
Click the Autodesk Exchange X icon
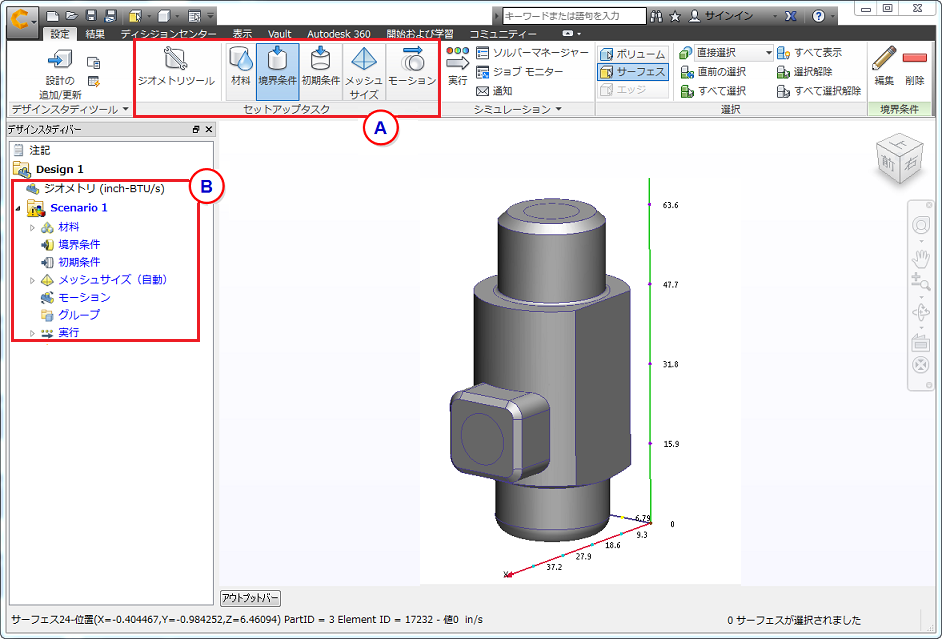click(791, 16)
